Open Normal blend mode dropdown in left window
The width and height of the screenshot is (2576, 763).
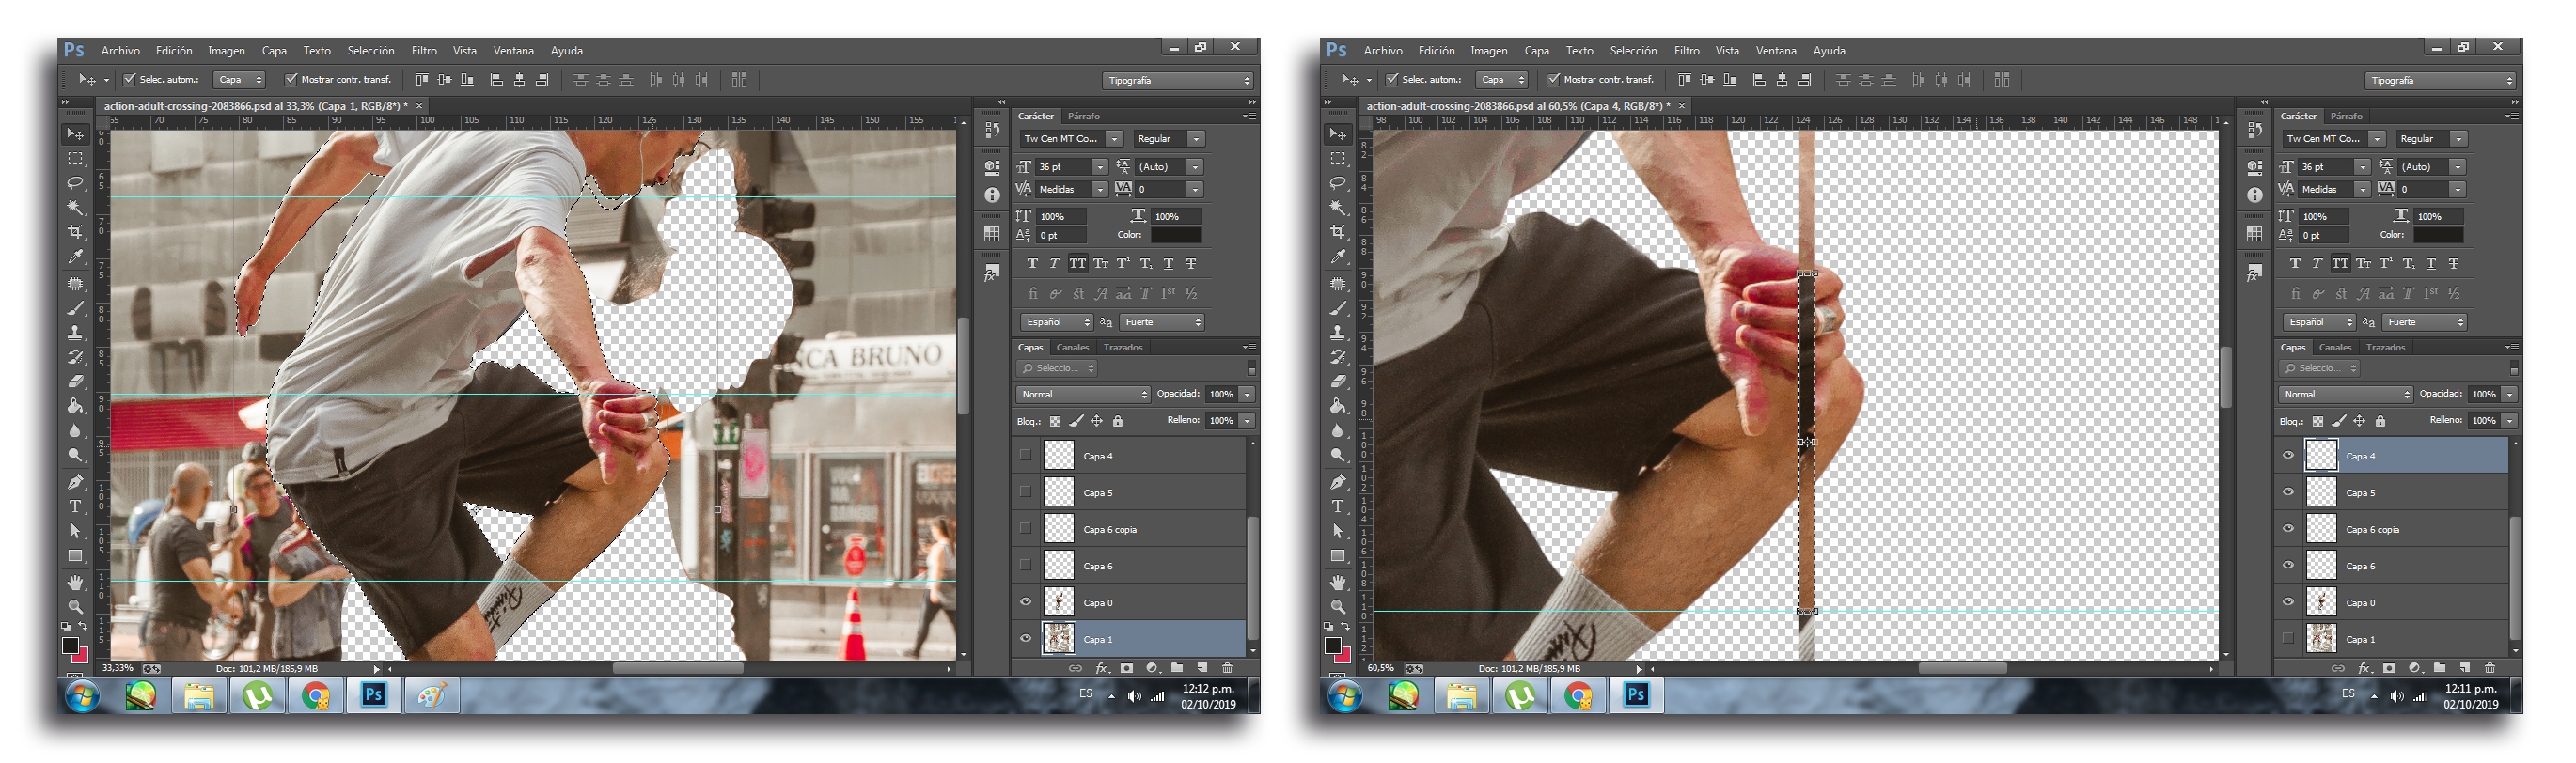(x=1084, y=394)
